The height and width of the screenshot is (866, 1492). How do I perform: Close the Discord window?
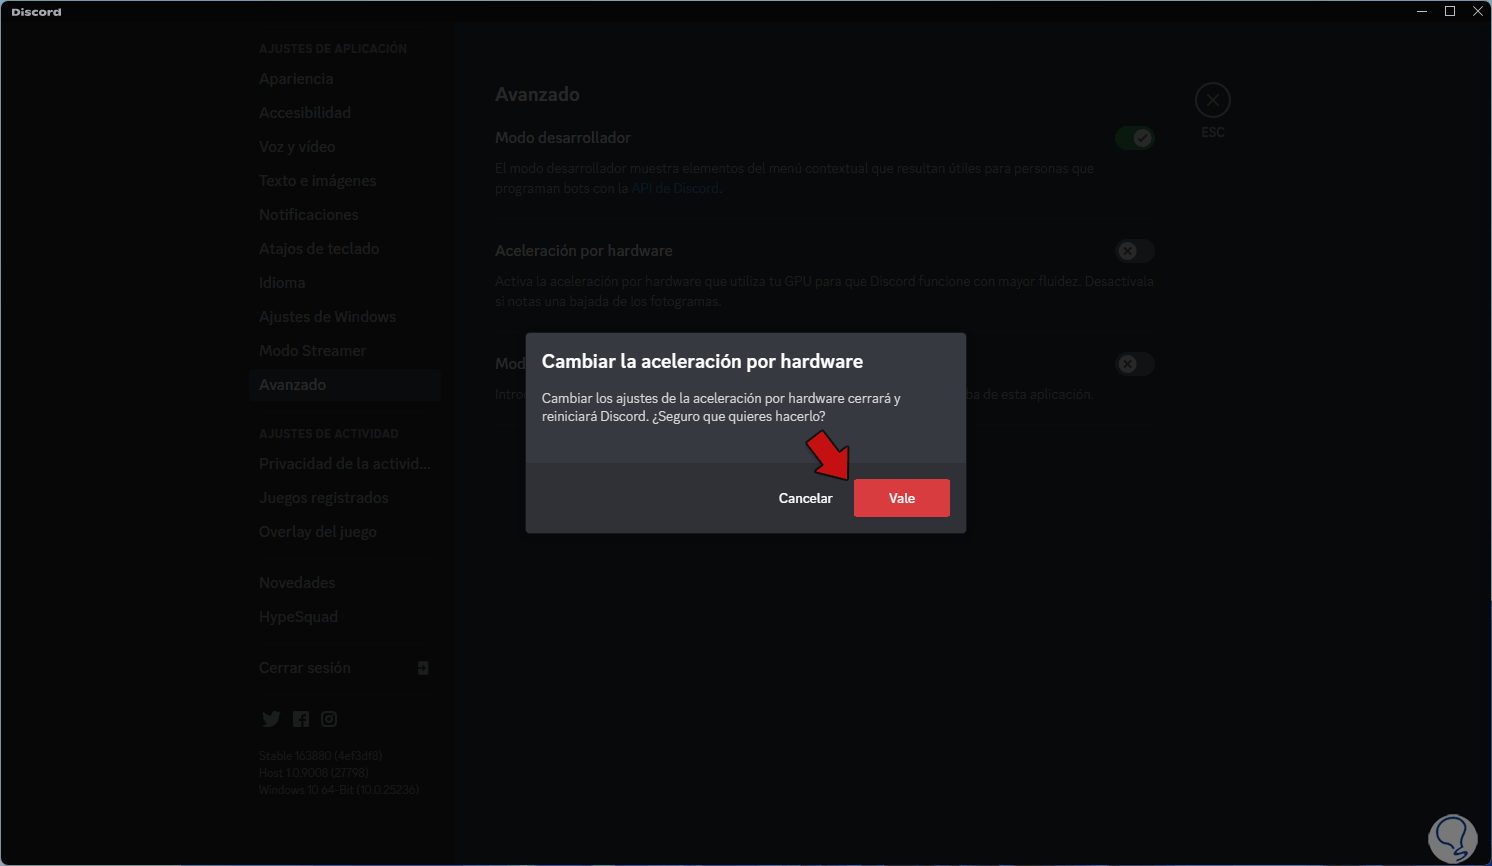[x=1478, y=11]
